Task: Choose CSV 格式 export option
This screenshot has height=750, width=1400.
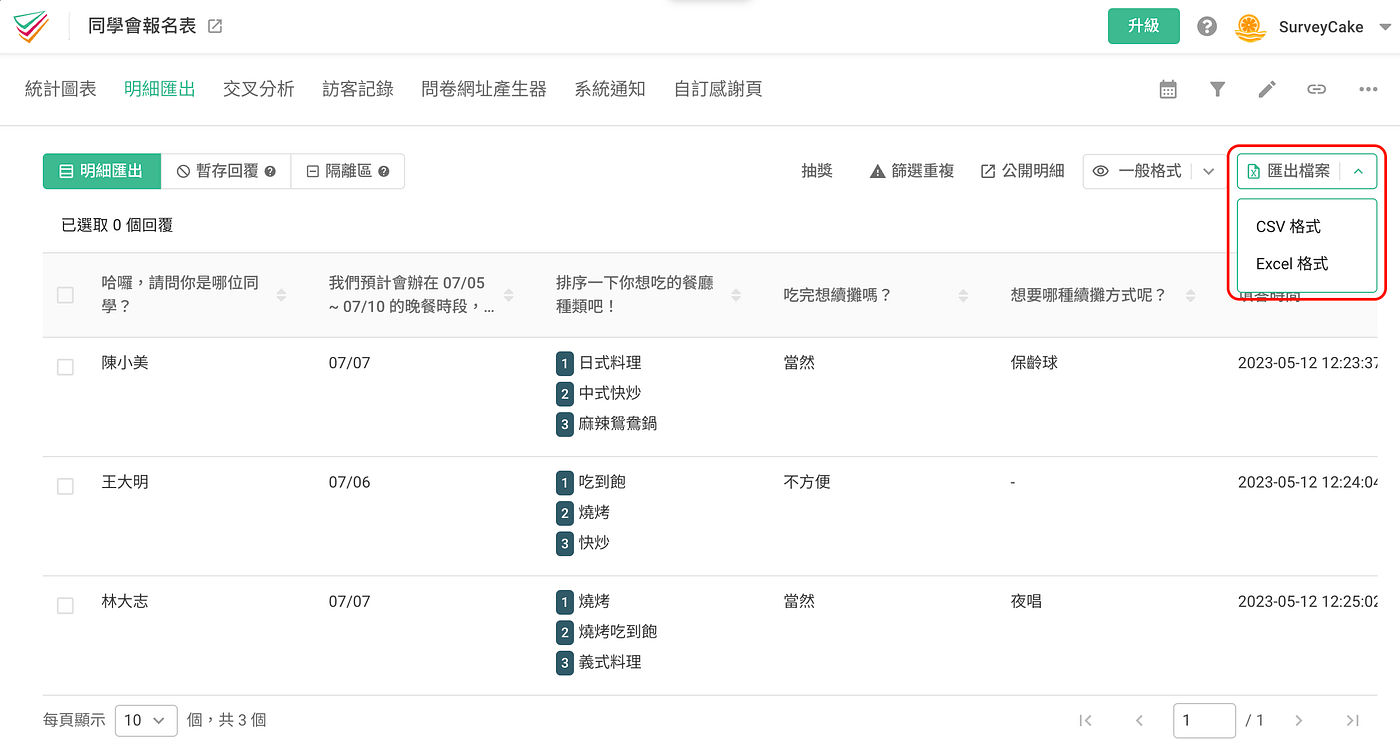Action: point(1288,227)
